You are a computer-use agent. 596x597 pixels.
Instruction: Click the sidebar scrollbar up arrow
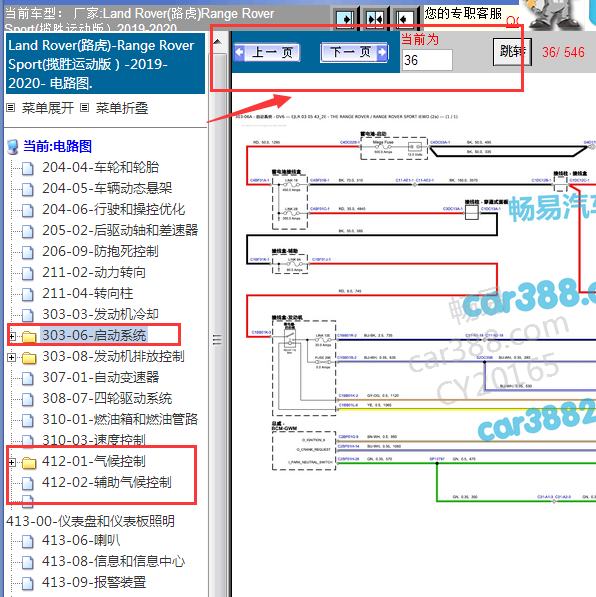coord(217,42)
